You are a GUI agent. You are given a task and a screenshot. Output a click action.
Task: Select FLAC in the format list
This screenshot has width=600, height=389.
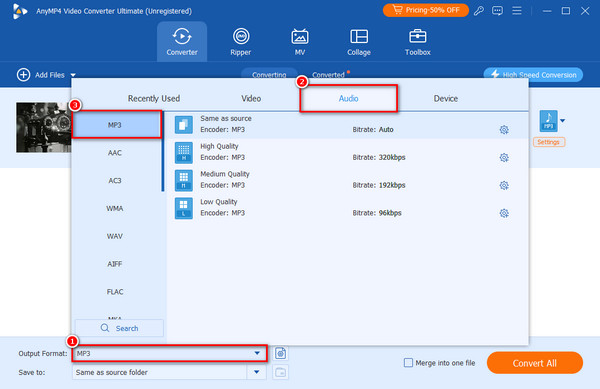[x=115, y=292]
